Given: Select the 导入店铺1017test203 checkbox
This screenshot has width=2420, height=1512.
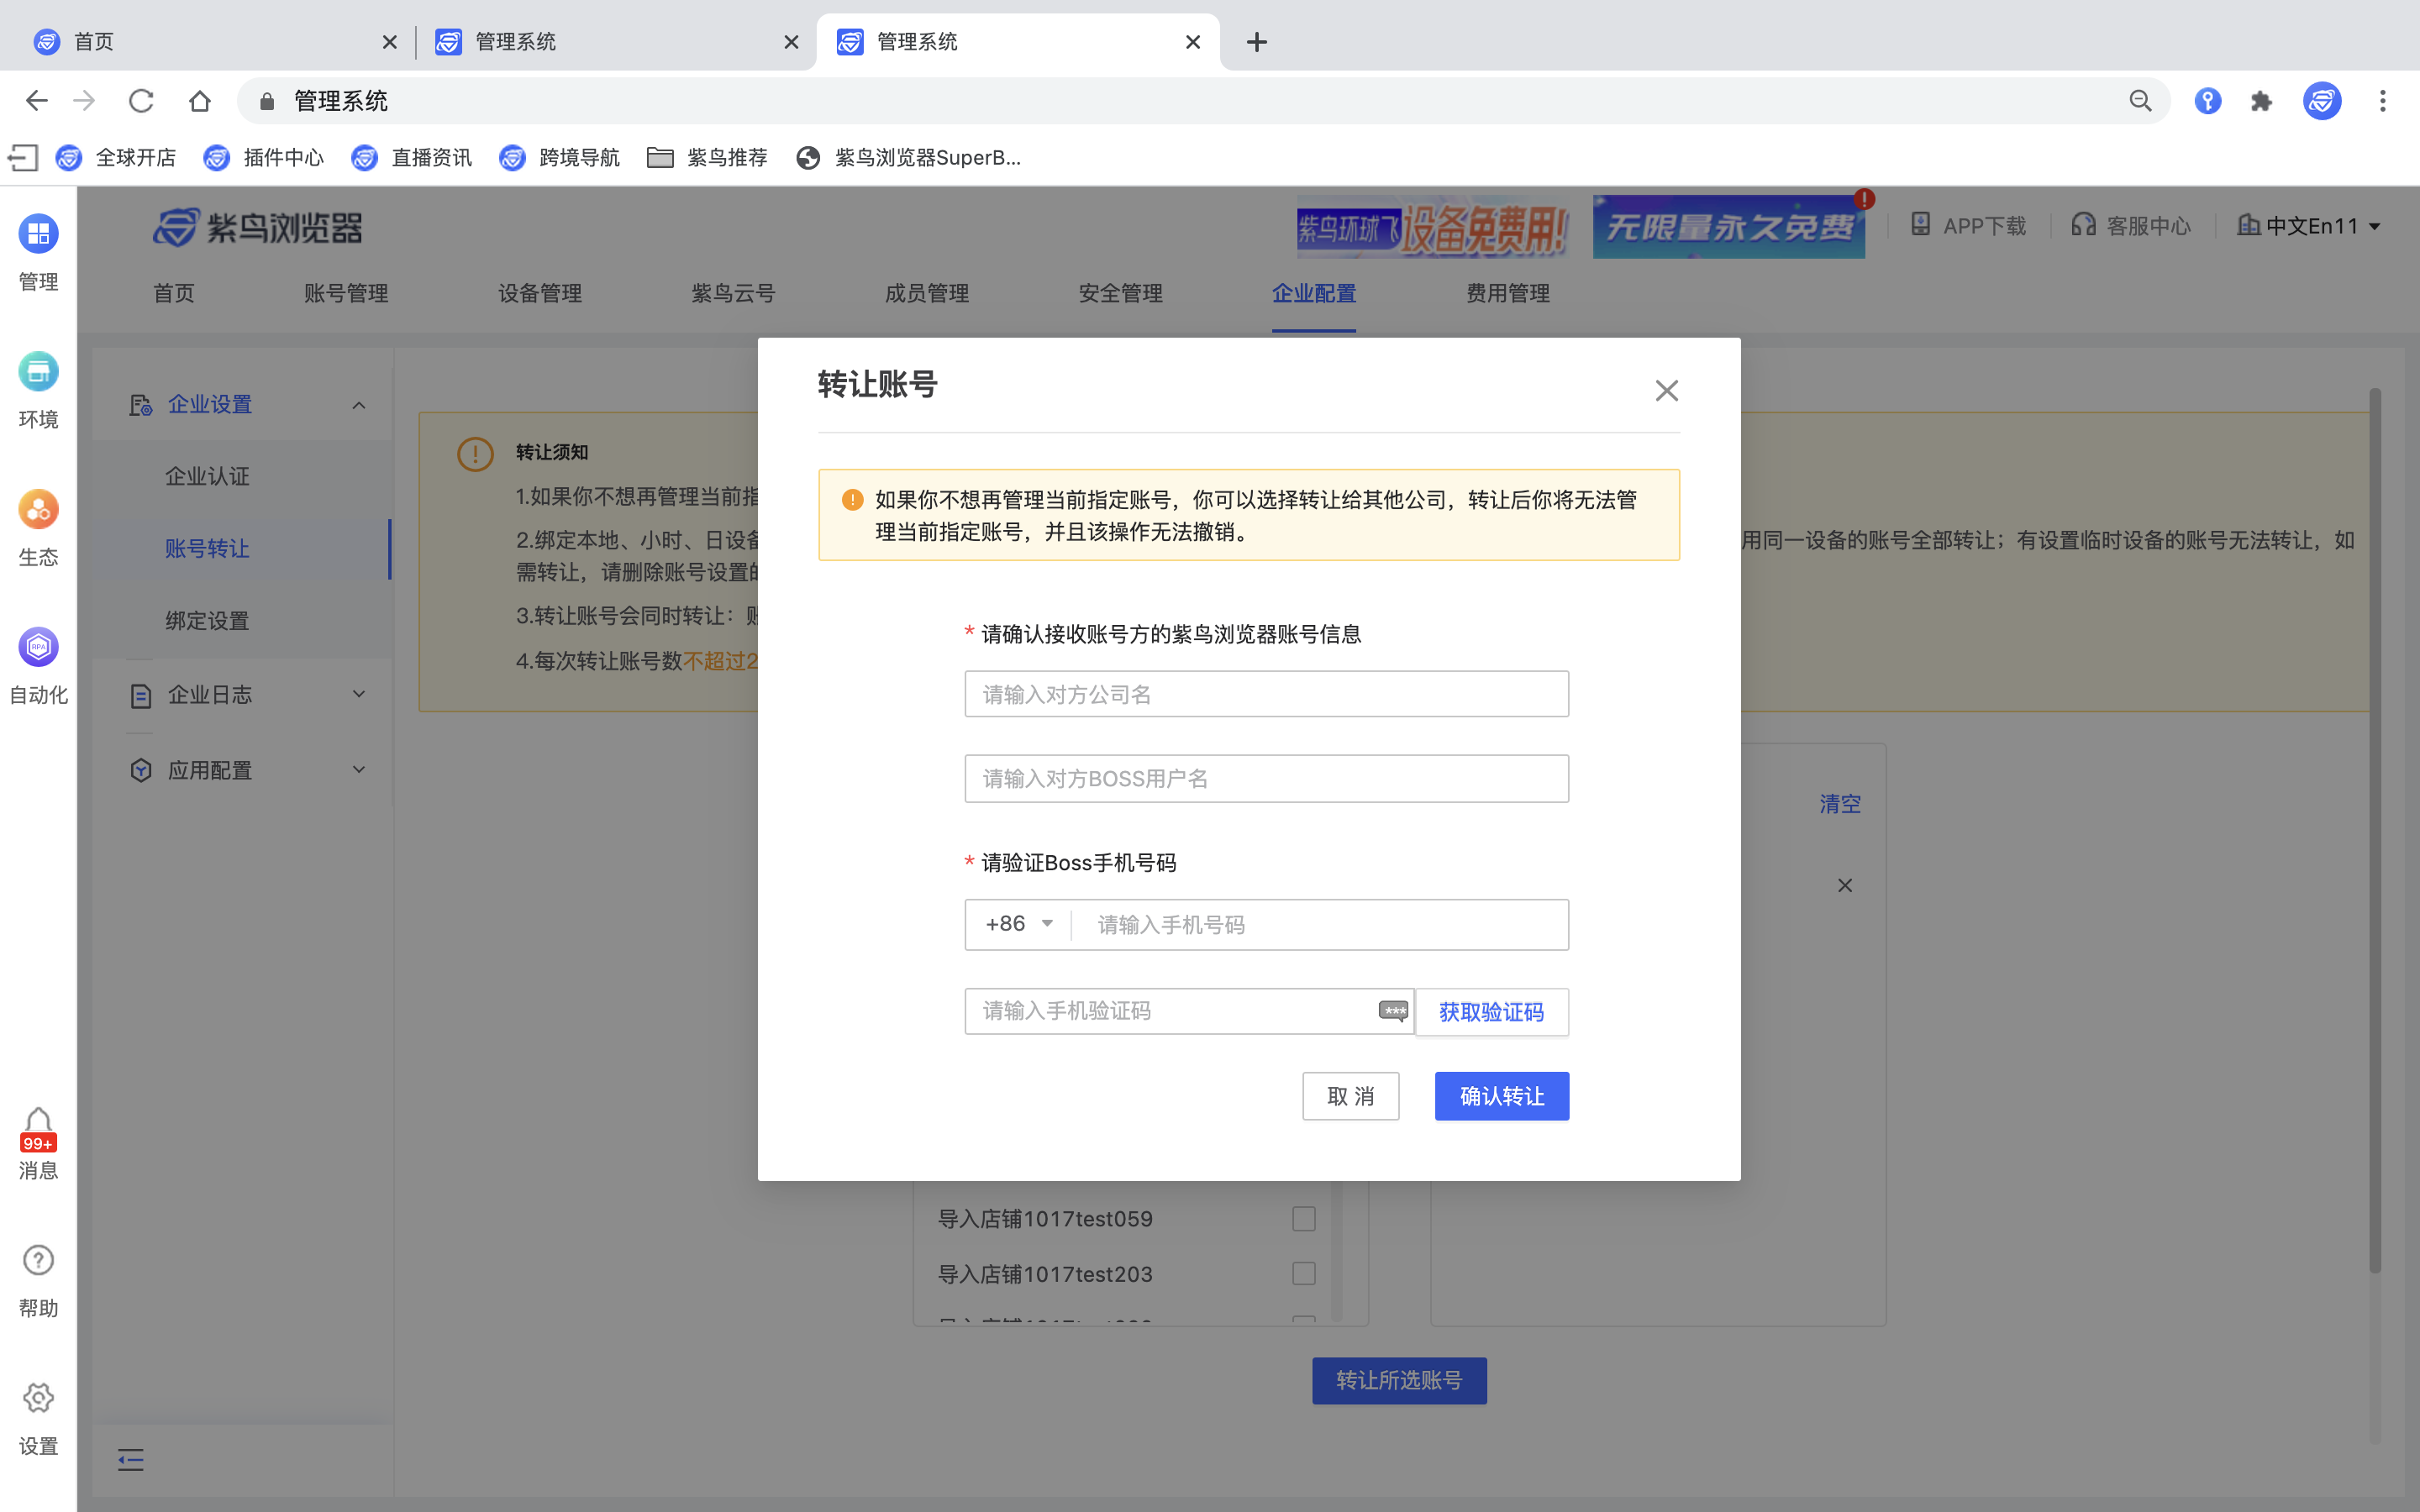Looking at the screenshot, I should 1303,1273.
